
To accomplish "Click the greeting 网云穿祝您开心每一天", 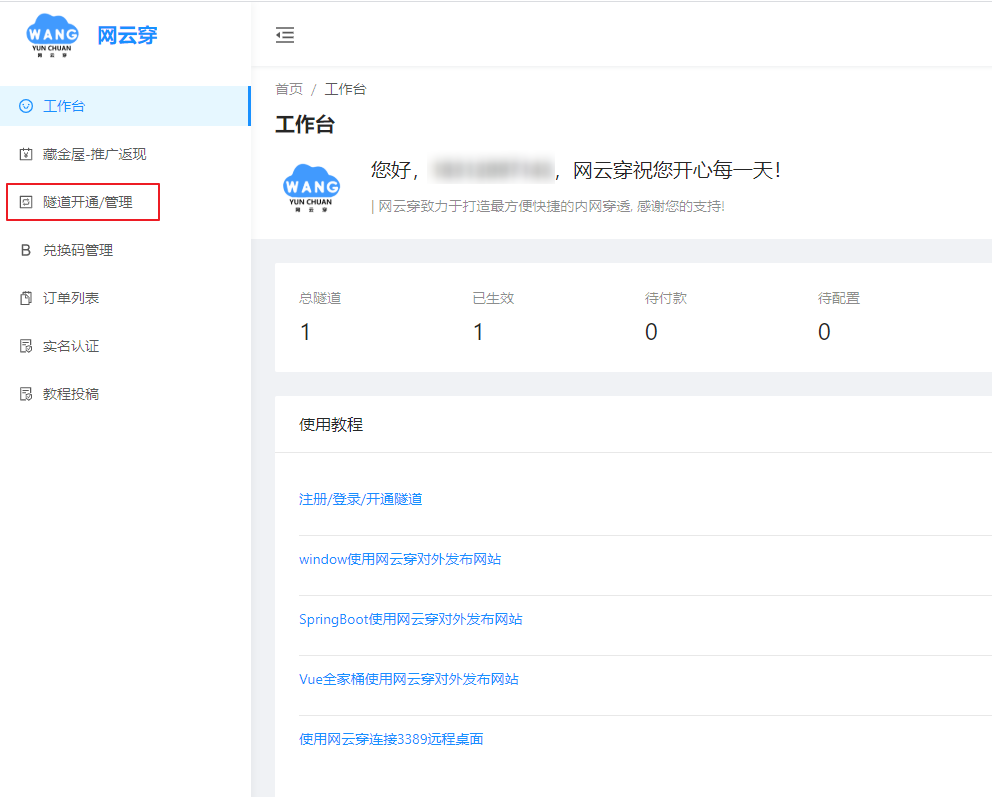I will [676, 170].
